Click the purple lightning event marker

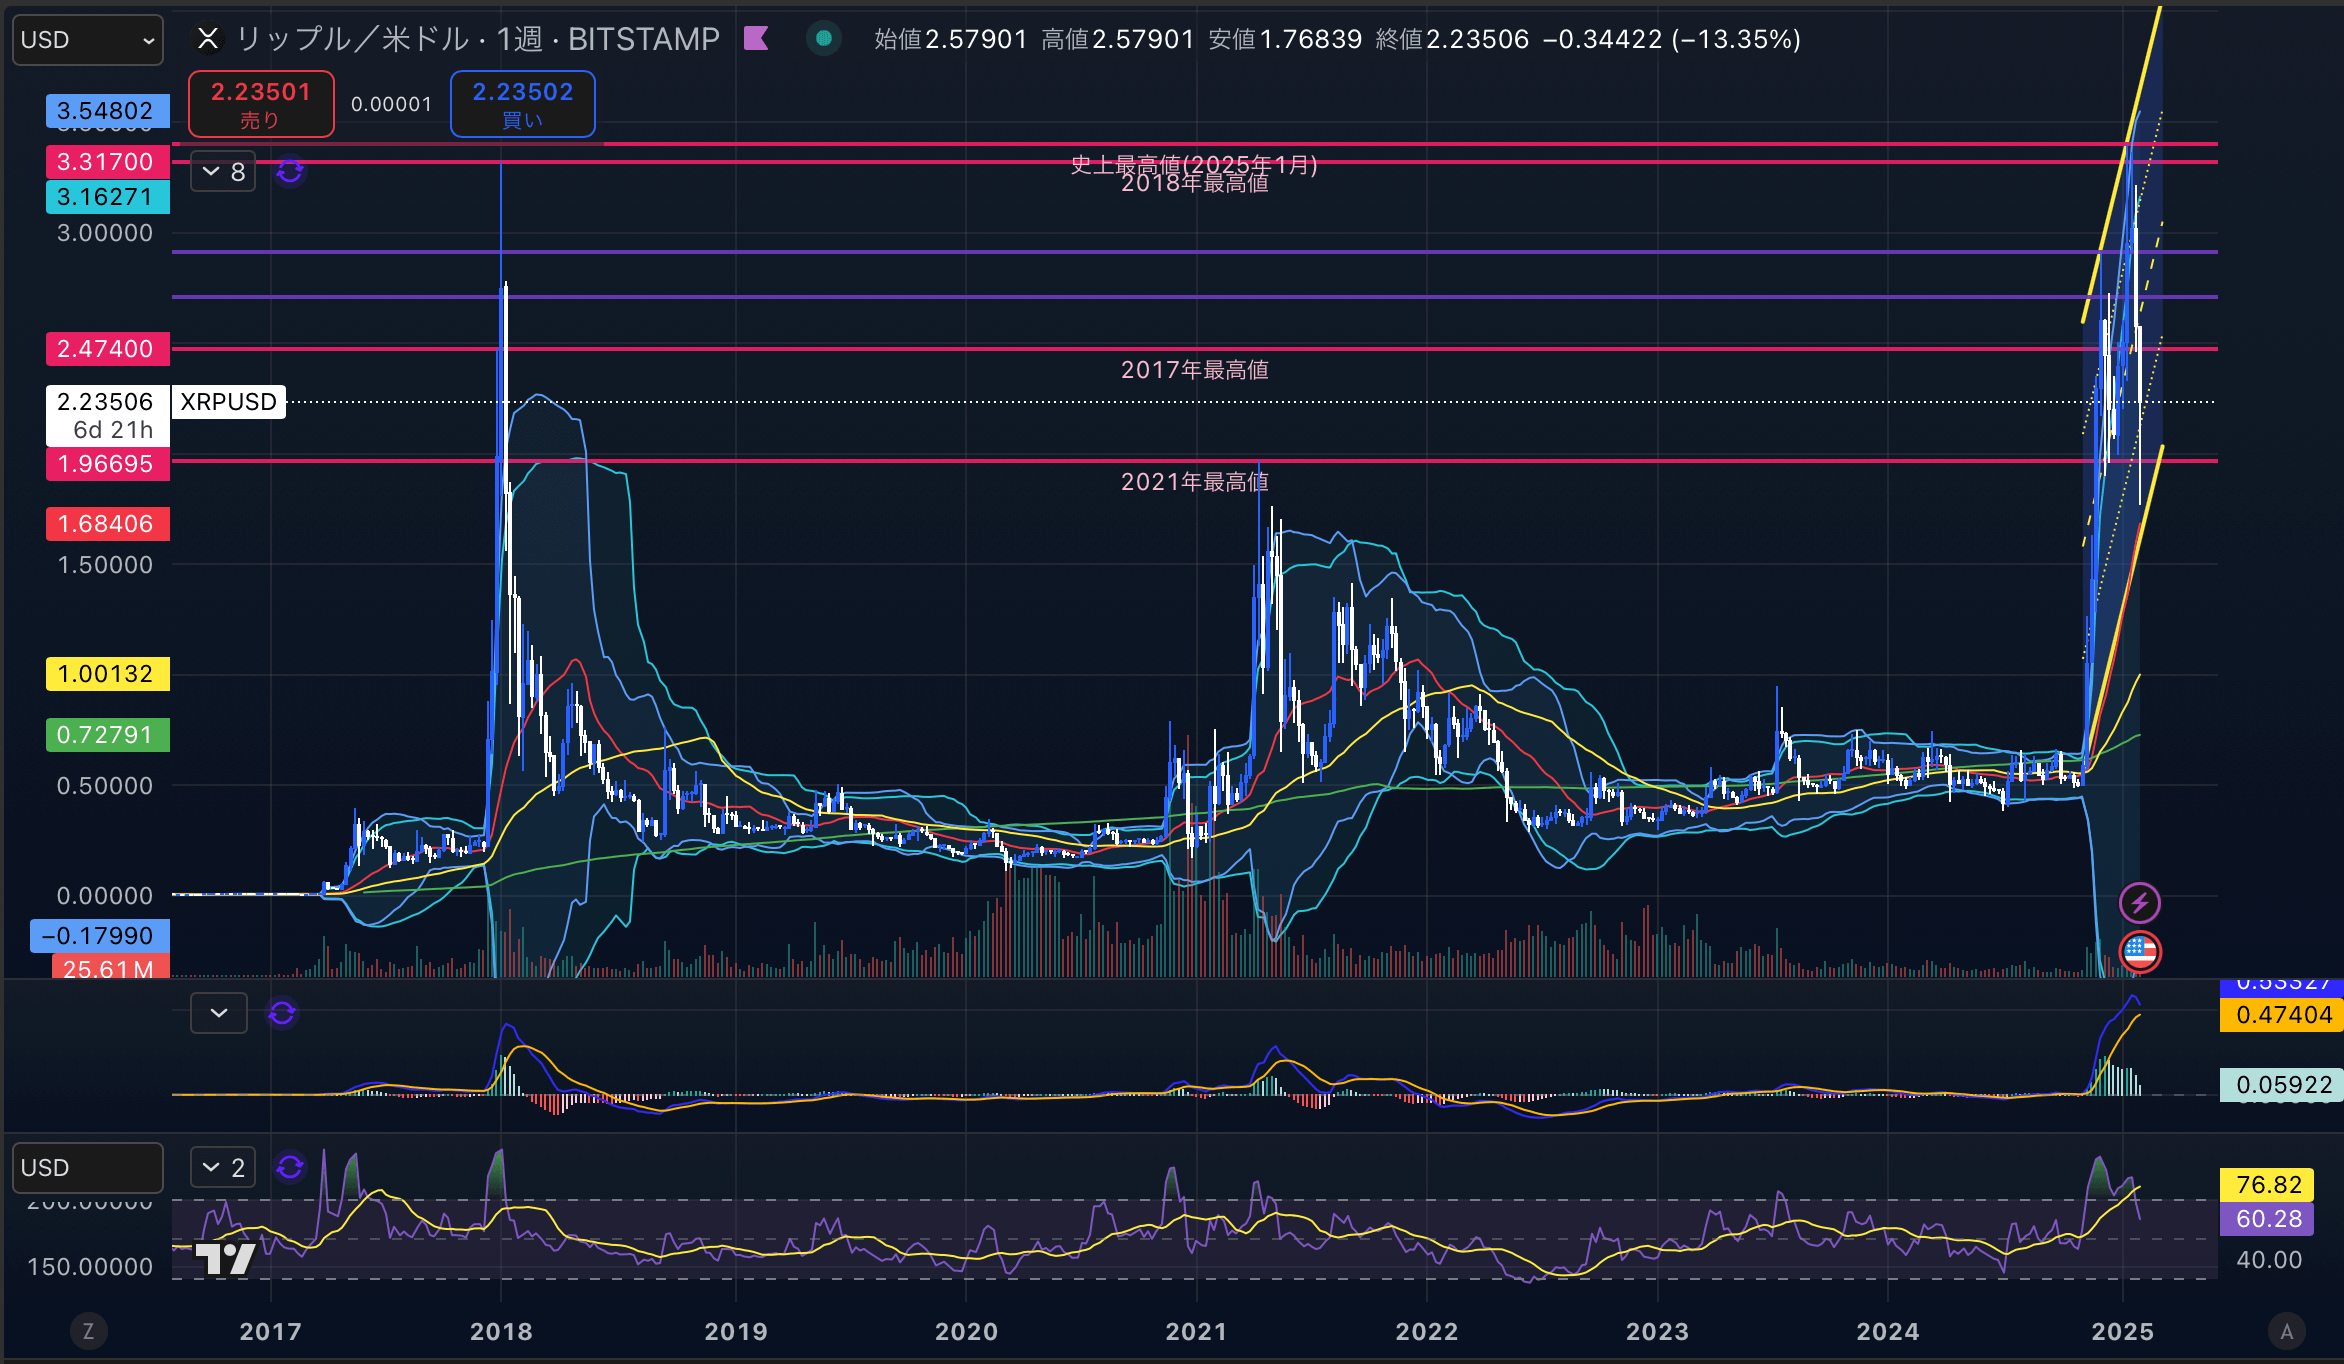pos(2140,903)
